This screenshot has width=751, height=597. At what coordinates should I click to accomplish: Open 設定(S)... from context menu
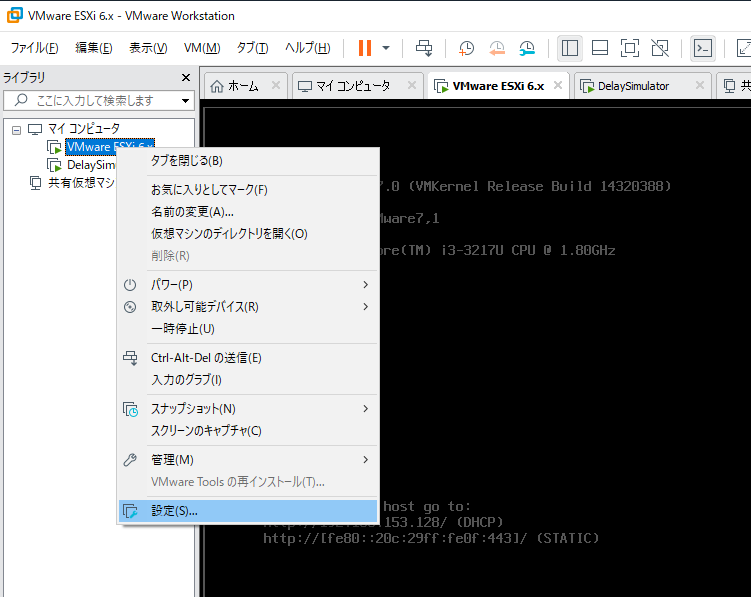point(248,511)
